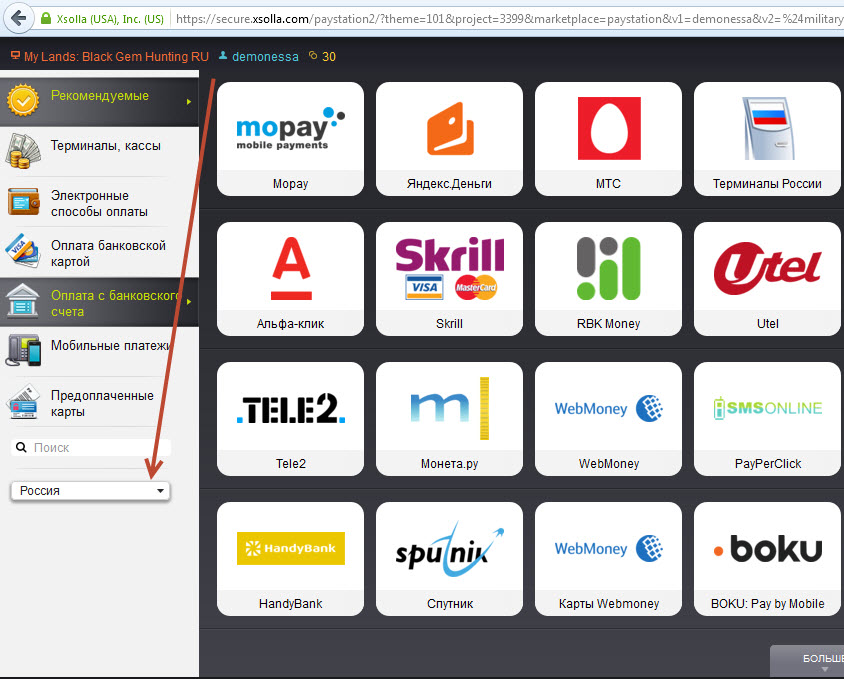844x679 pixels.
Task: Open the Мобильные платежи category
Action: click(x=99, y=352)
